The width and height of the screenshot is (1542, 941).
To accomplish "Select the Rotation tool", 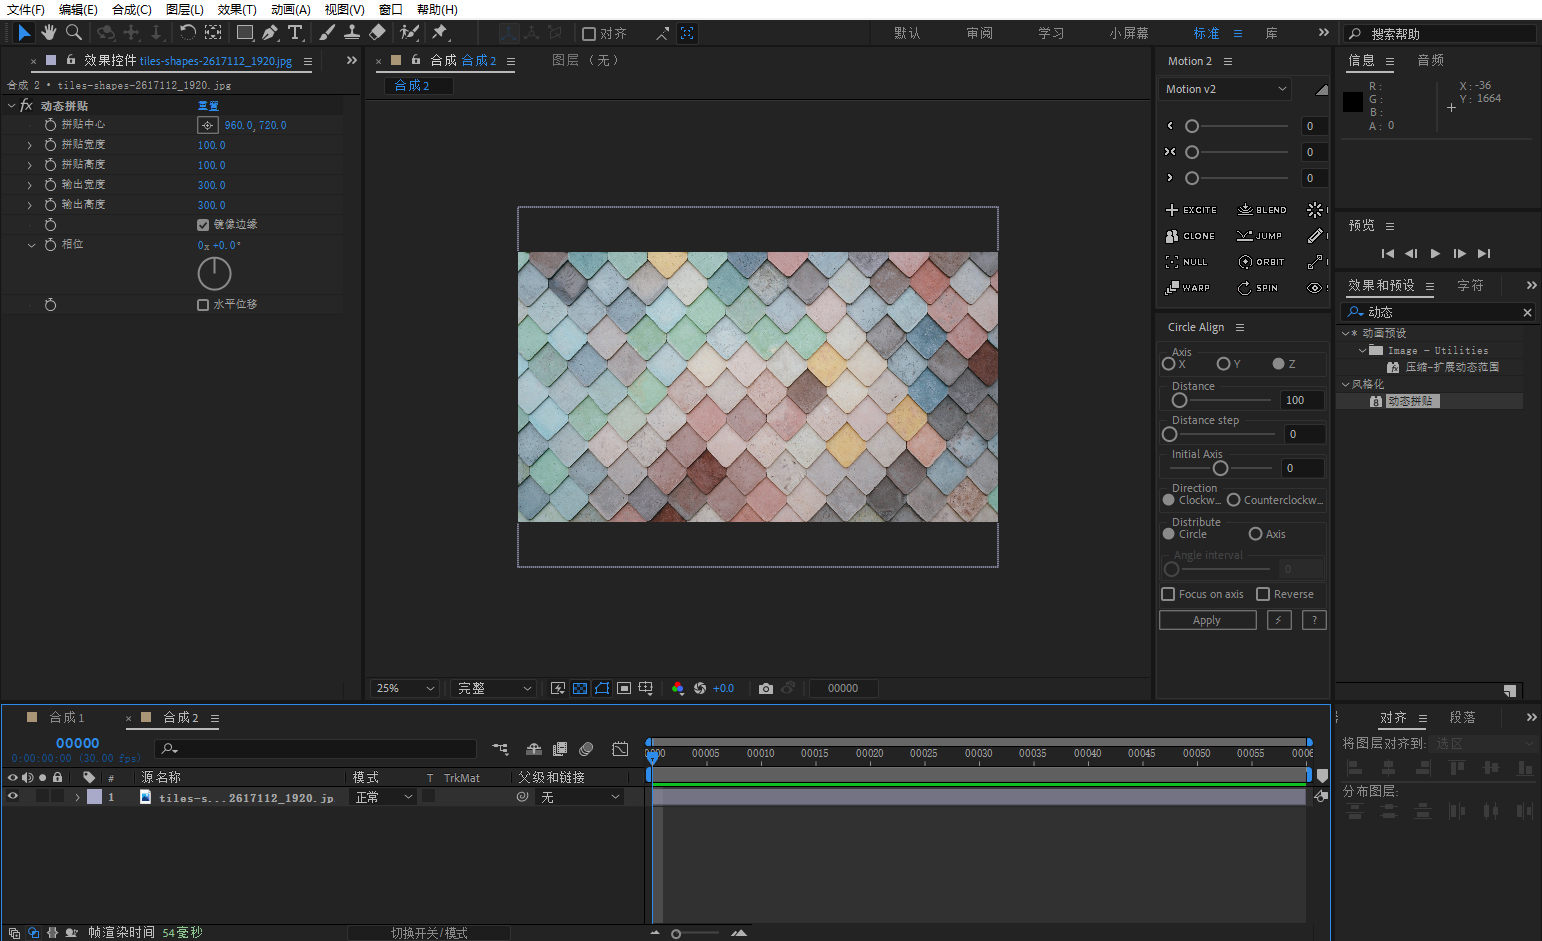I will (187, 33).
